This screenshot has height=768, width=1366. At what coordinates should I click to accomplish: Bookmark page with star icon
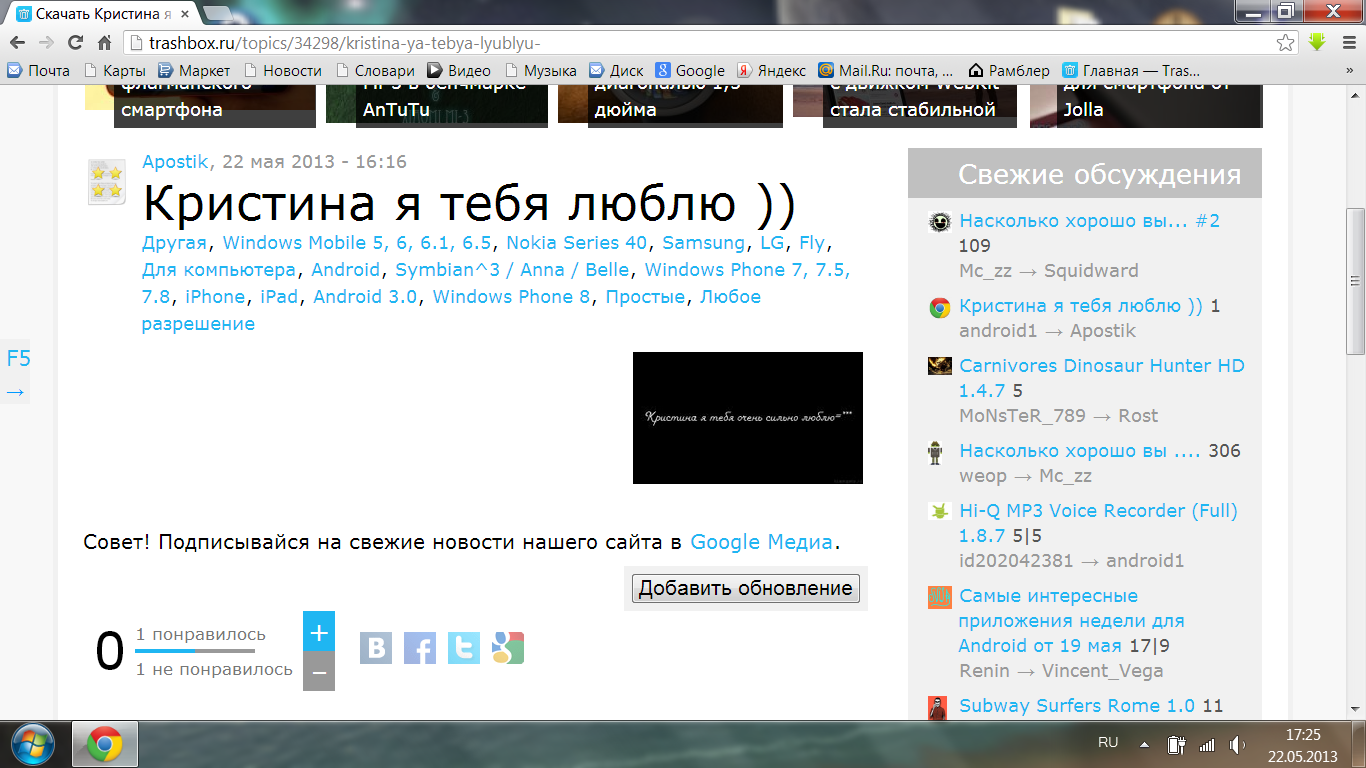click(x=1286, y=43)
